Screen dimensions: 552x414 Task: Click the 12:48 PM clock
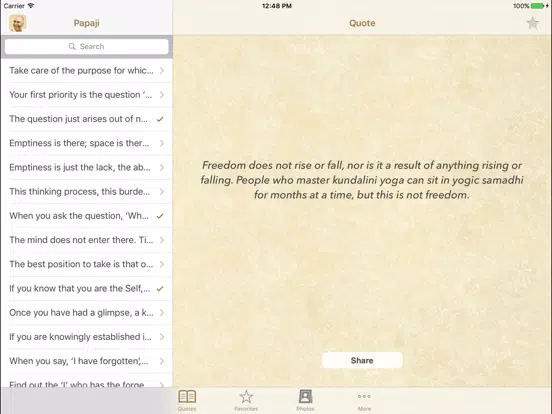(x=277, y=6)
